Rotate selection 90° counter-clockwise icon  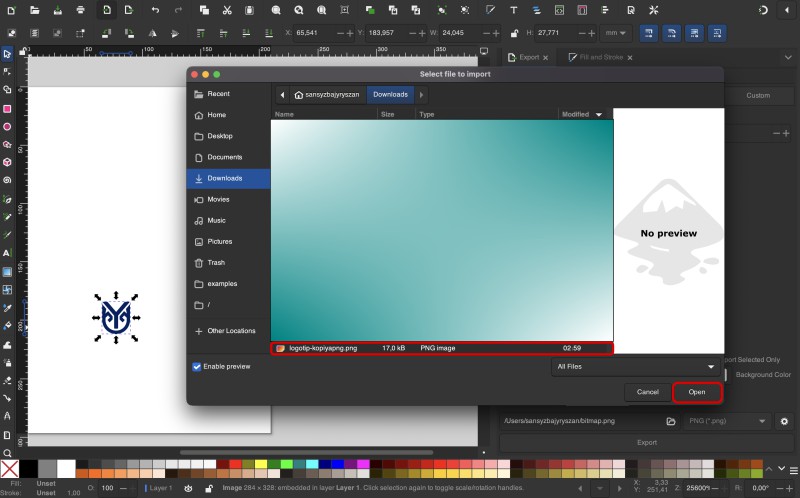[106, 33]
